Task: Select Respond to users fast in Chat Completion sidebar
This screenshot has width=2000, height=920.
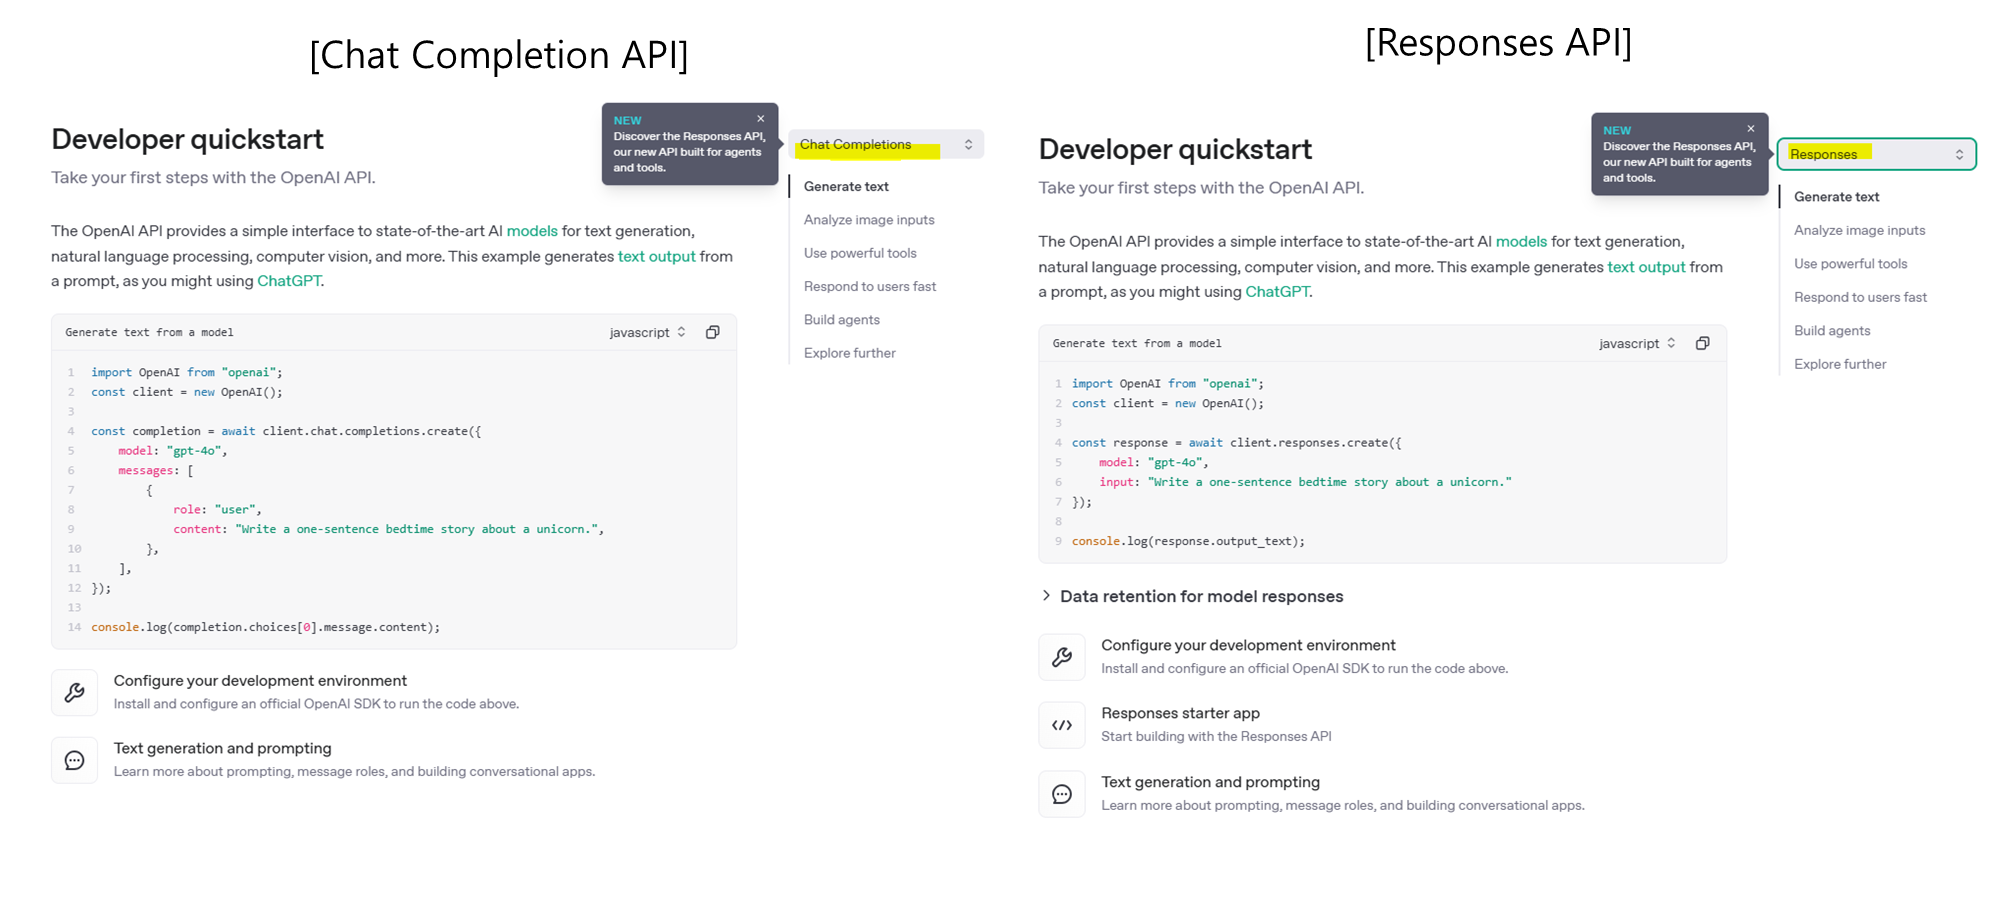Action: click(x=870, y=286)
